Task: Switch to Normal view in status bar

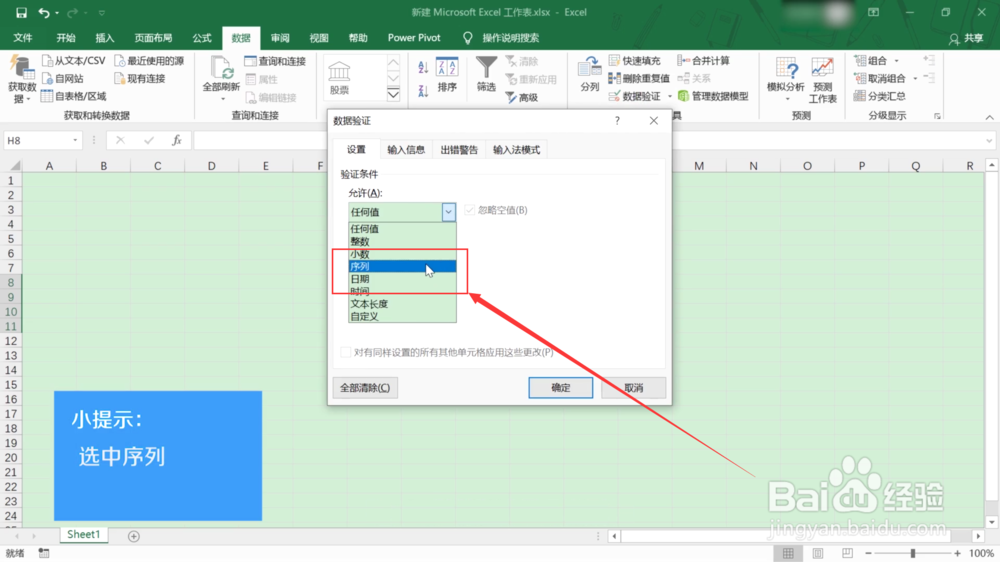Action: pos(788,553)
